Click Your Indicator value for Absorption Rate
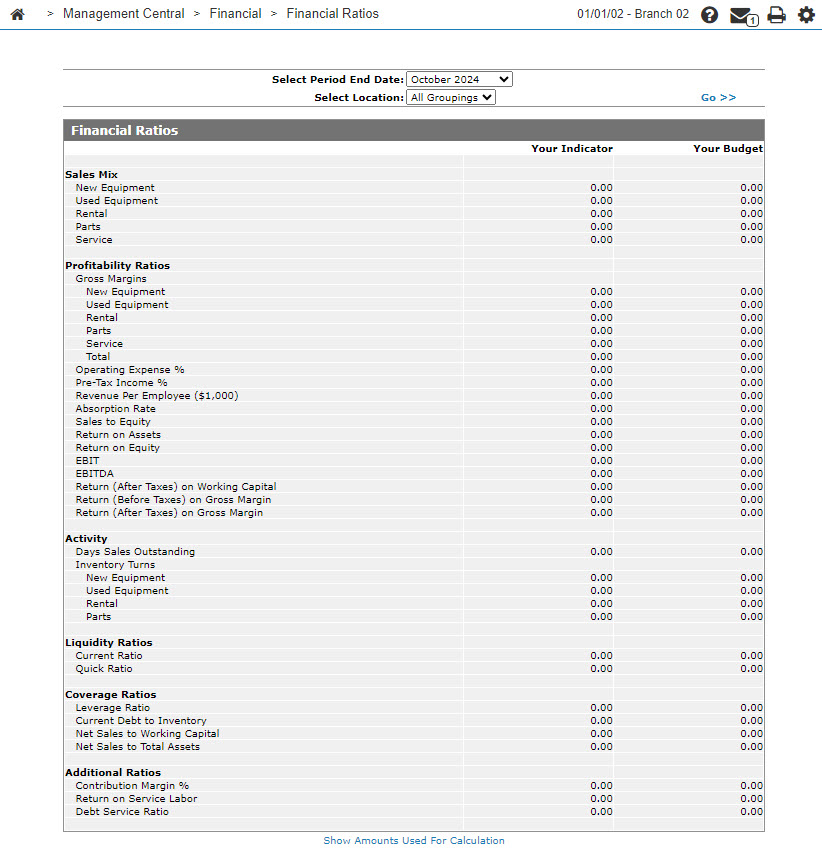 point(602,408)
